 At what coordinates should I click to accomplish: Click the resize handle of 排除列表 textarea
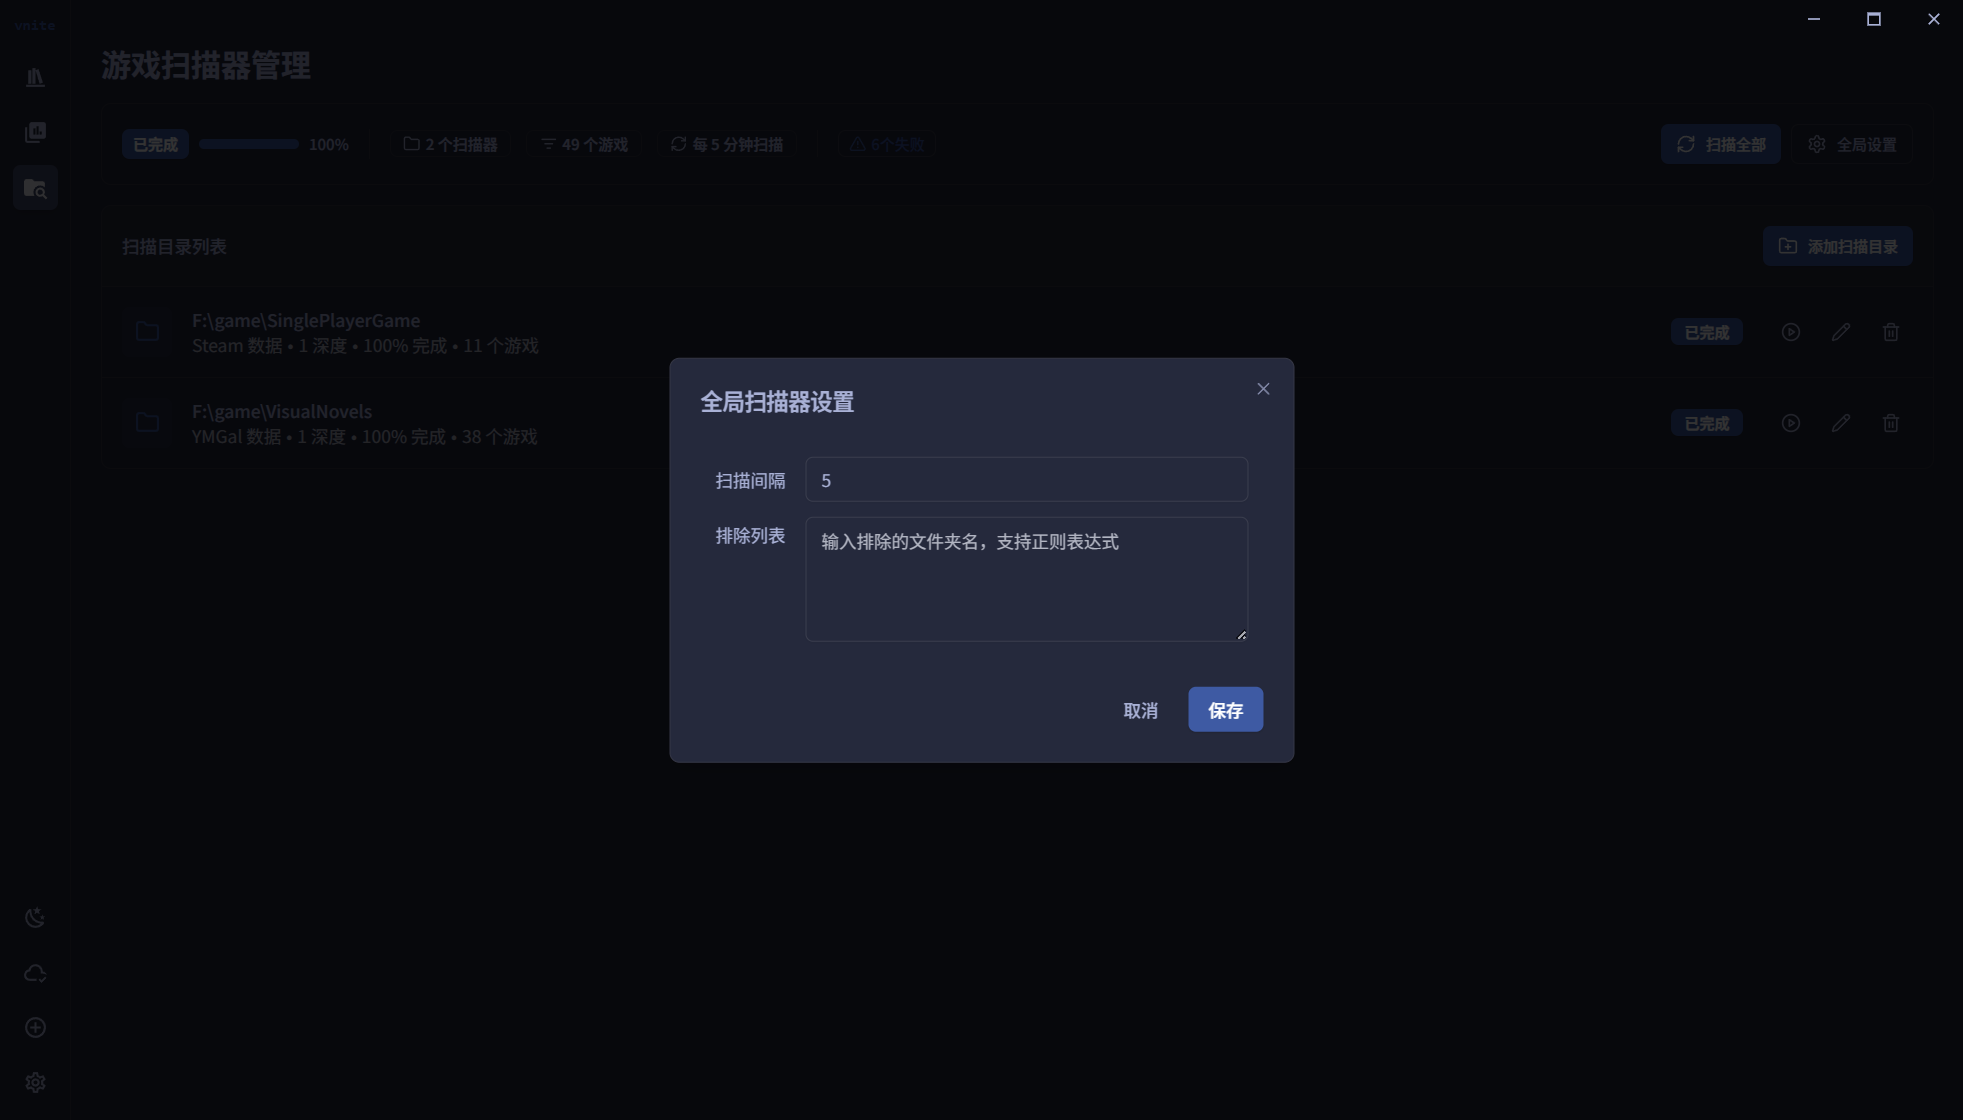1241,635
